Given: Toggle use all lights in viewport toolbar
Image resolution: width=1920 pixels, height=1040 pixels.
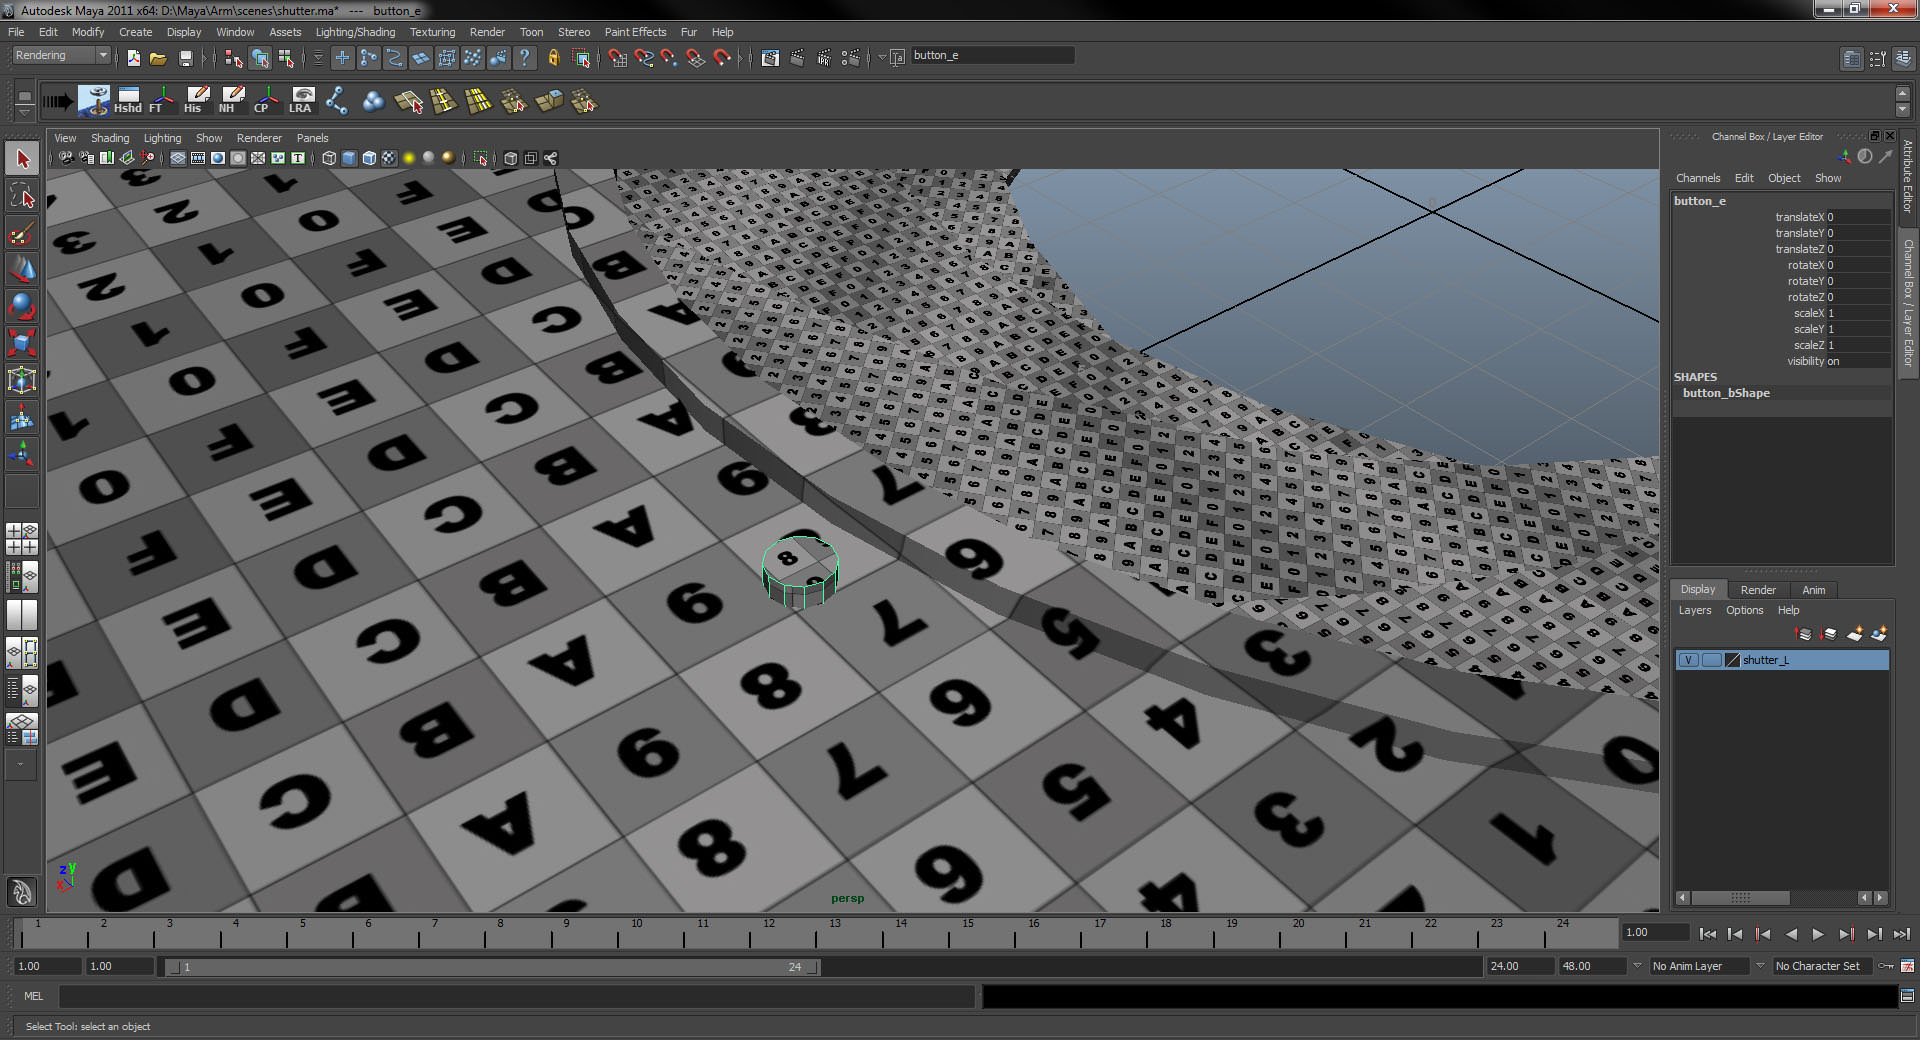Looking at the screenshot, I should [x=408, y=158].
